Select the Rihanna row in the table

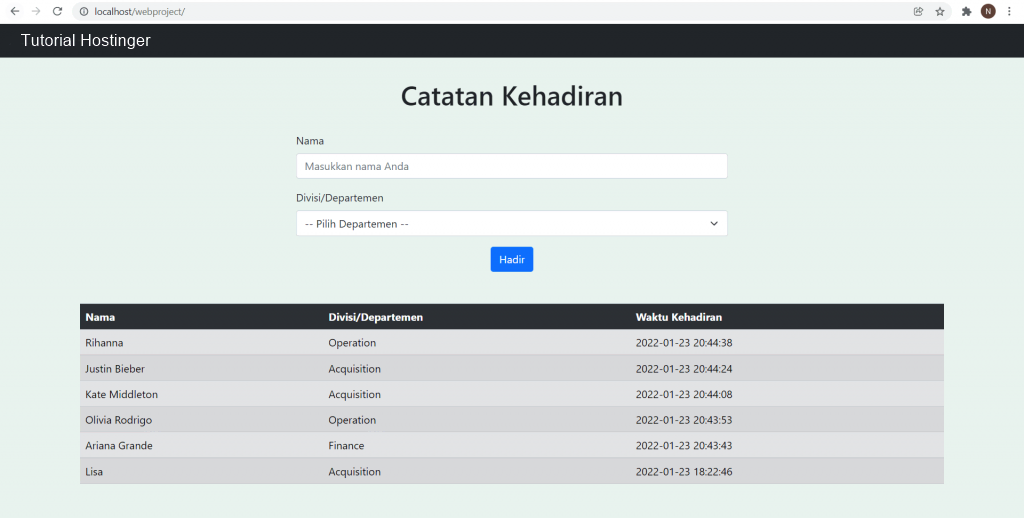(104, 343)
